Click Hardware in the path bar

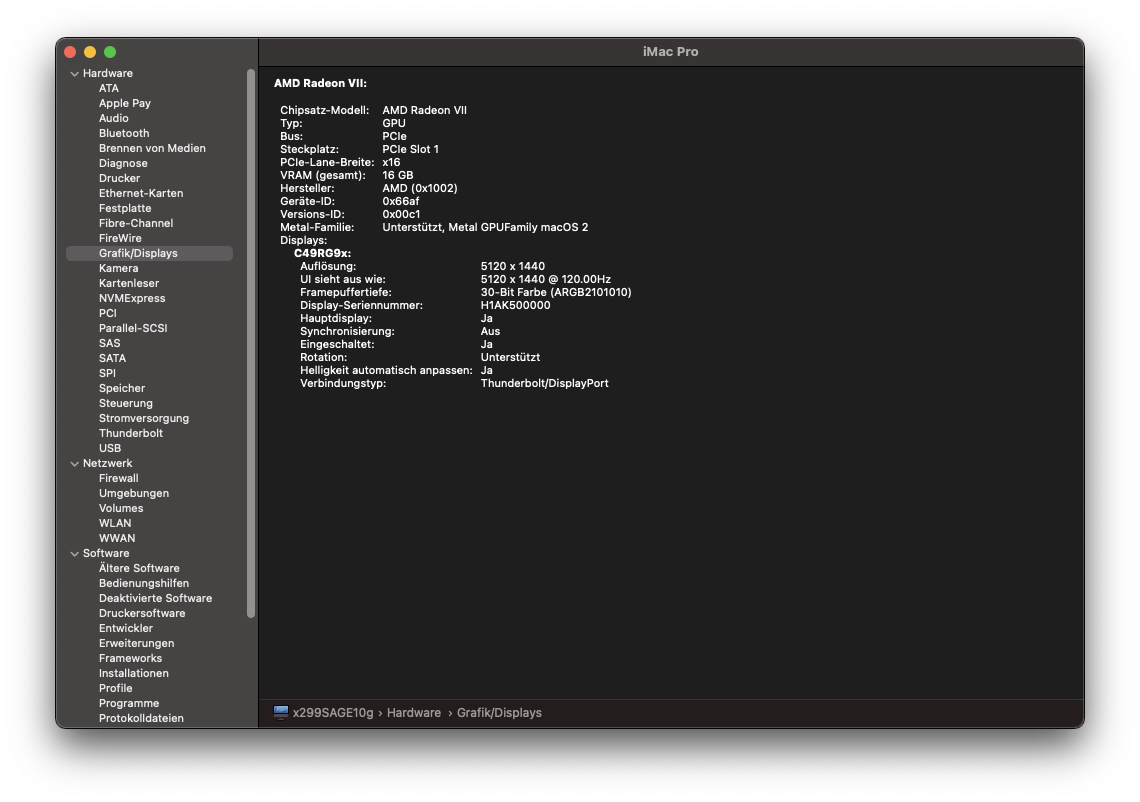tap(413, 713)
